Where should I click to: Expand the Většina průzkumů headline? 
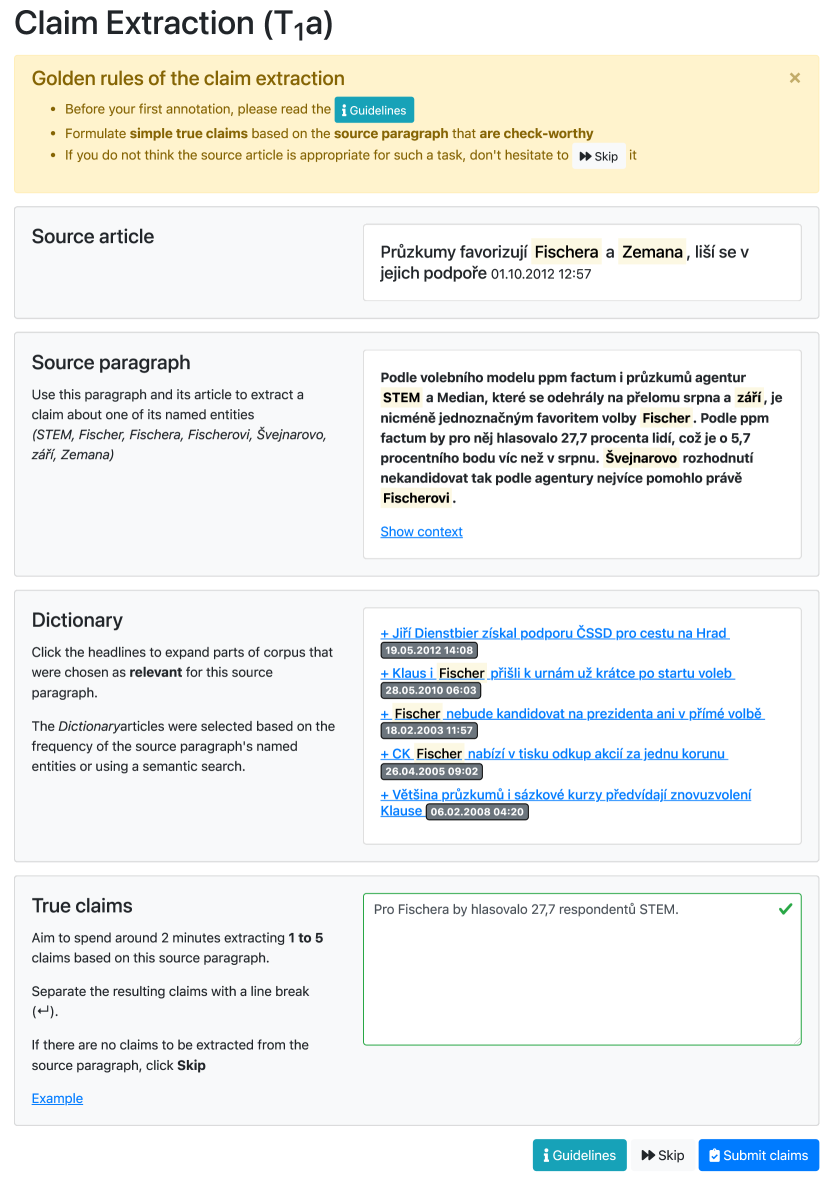pyautogui.click(x=565, y=795)
